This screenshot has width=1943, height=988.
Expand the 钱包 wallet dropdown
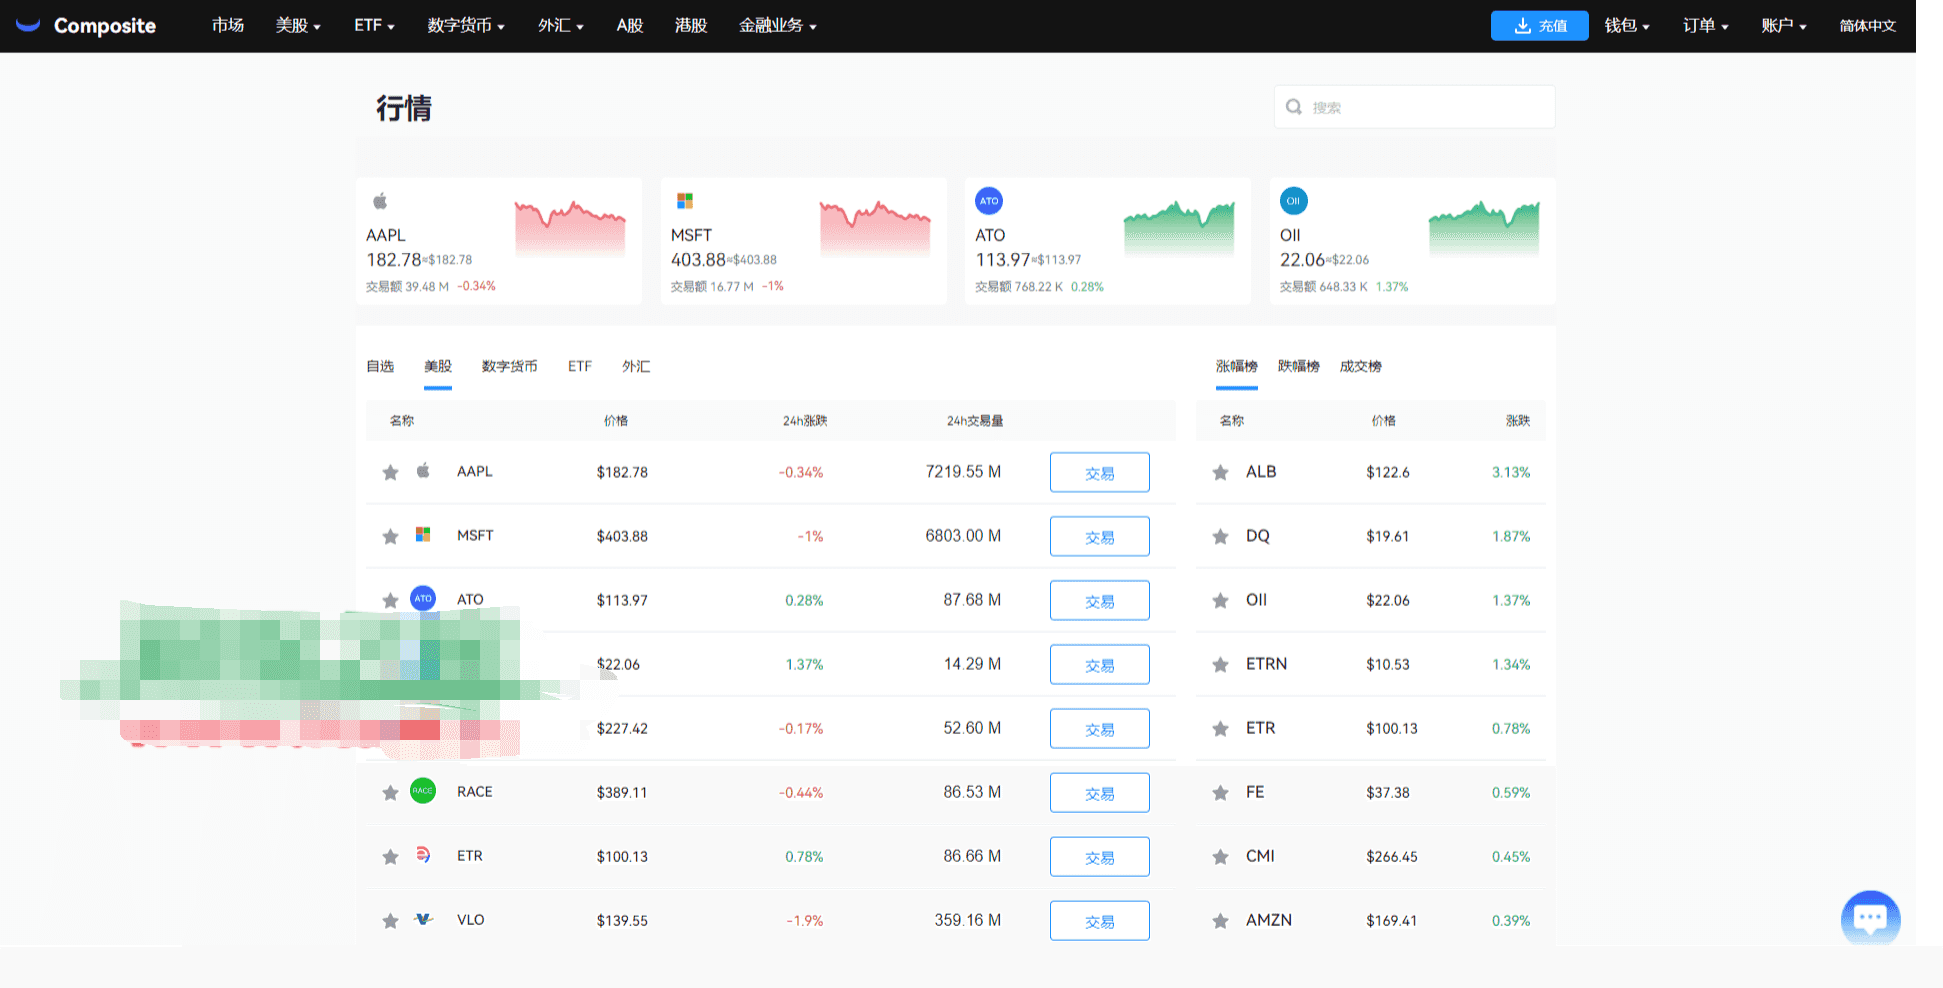[x=1626, y=26]
